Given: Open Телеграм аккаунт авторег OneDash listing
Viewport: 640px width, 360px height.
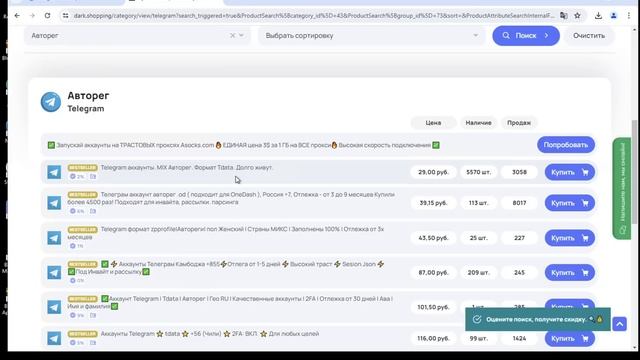Looking at the screenshot, I should point(231,198).
